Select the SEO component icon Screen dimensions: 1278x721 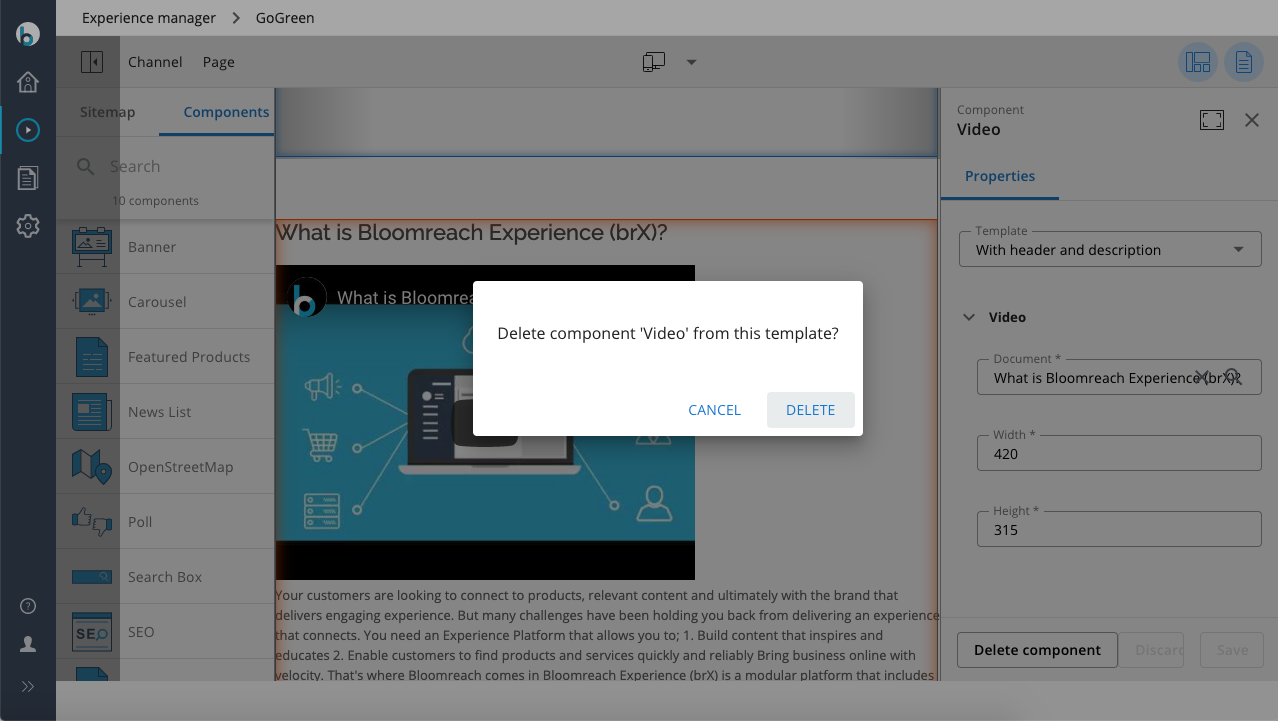pos(92,632)
